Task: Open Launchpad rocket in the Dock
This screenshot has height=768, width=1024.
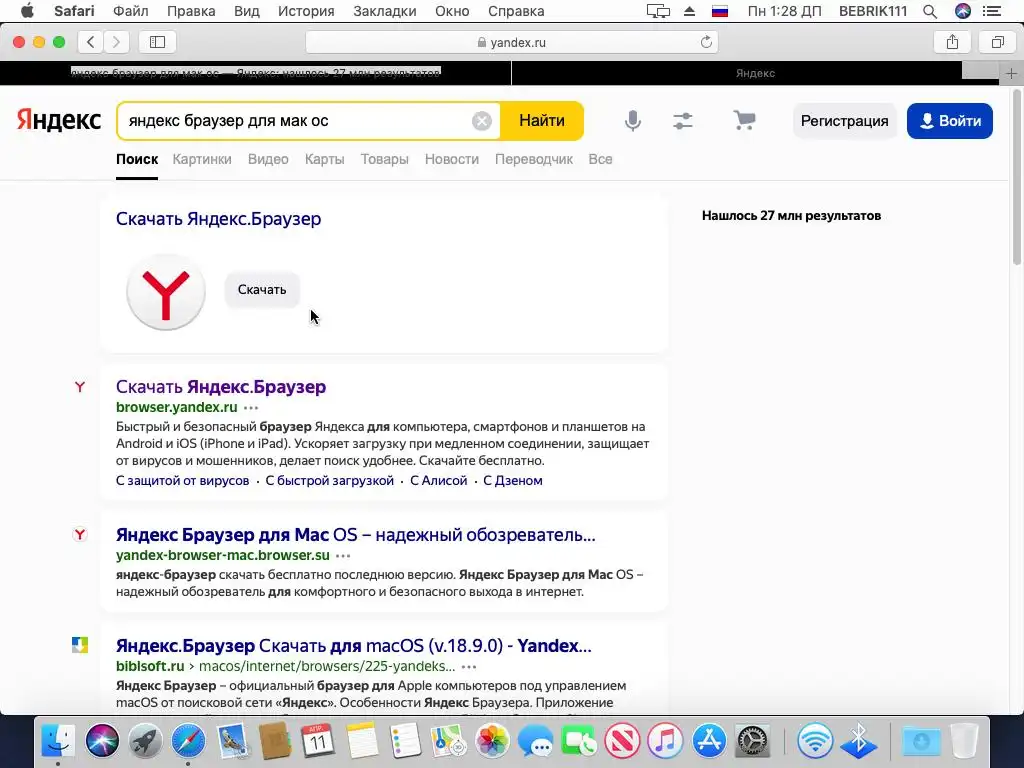Action: click(x=145, y=741)
